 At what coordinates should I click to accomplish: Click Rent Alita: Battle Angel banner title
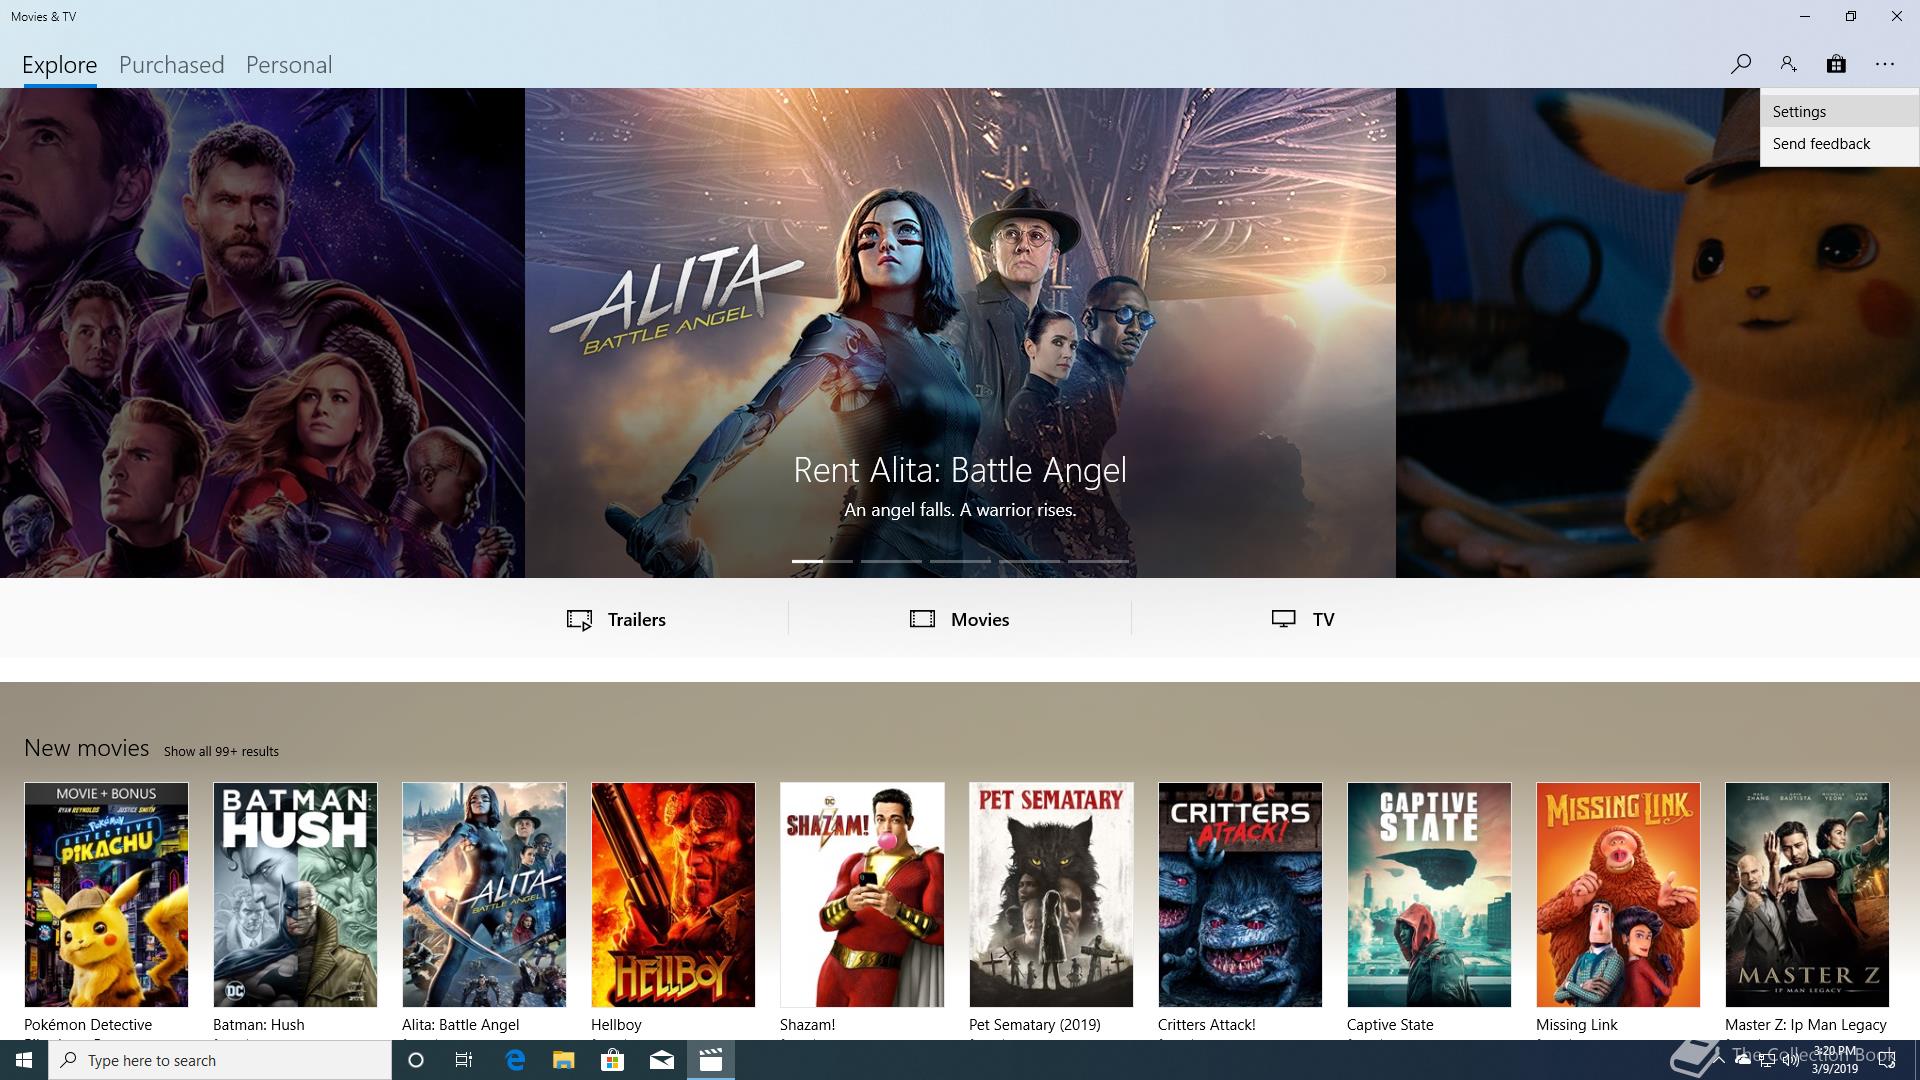(x=960, y=470)
